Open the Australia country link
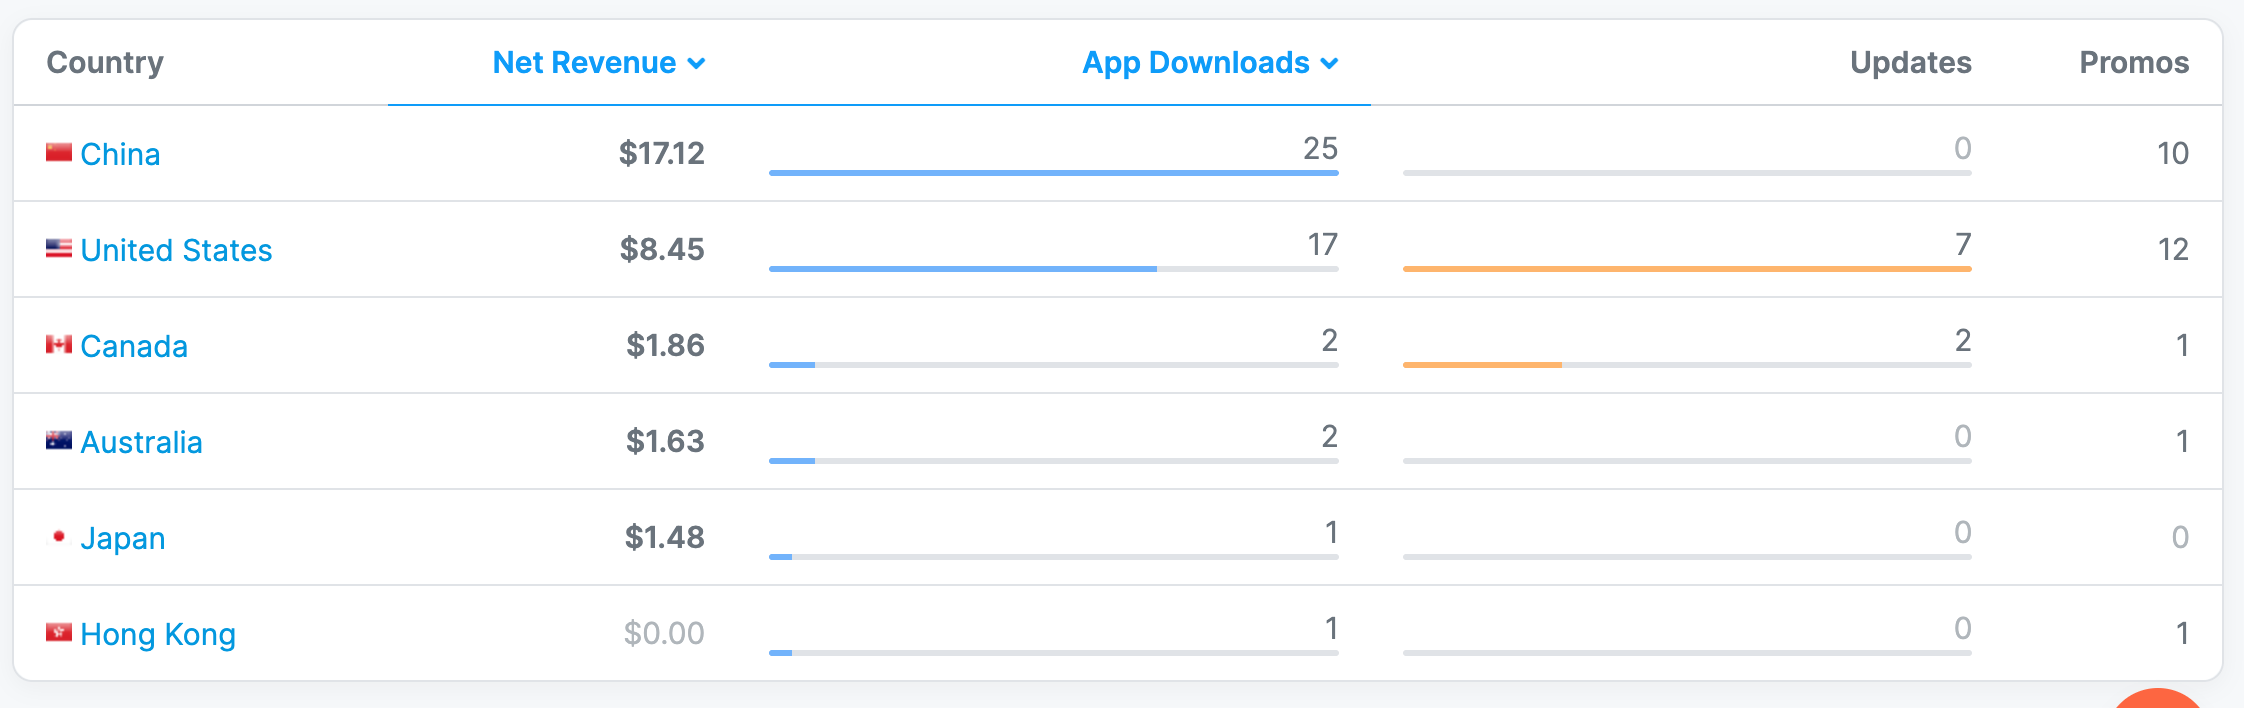This screenshot has width=2244, height=708. (141, 442)
